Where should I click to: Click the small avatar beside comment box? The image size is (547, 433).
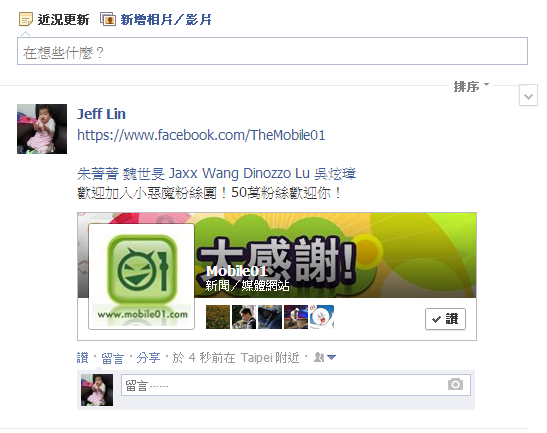pyautogui.click(x=97, y=390)
